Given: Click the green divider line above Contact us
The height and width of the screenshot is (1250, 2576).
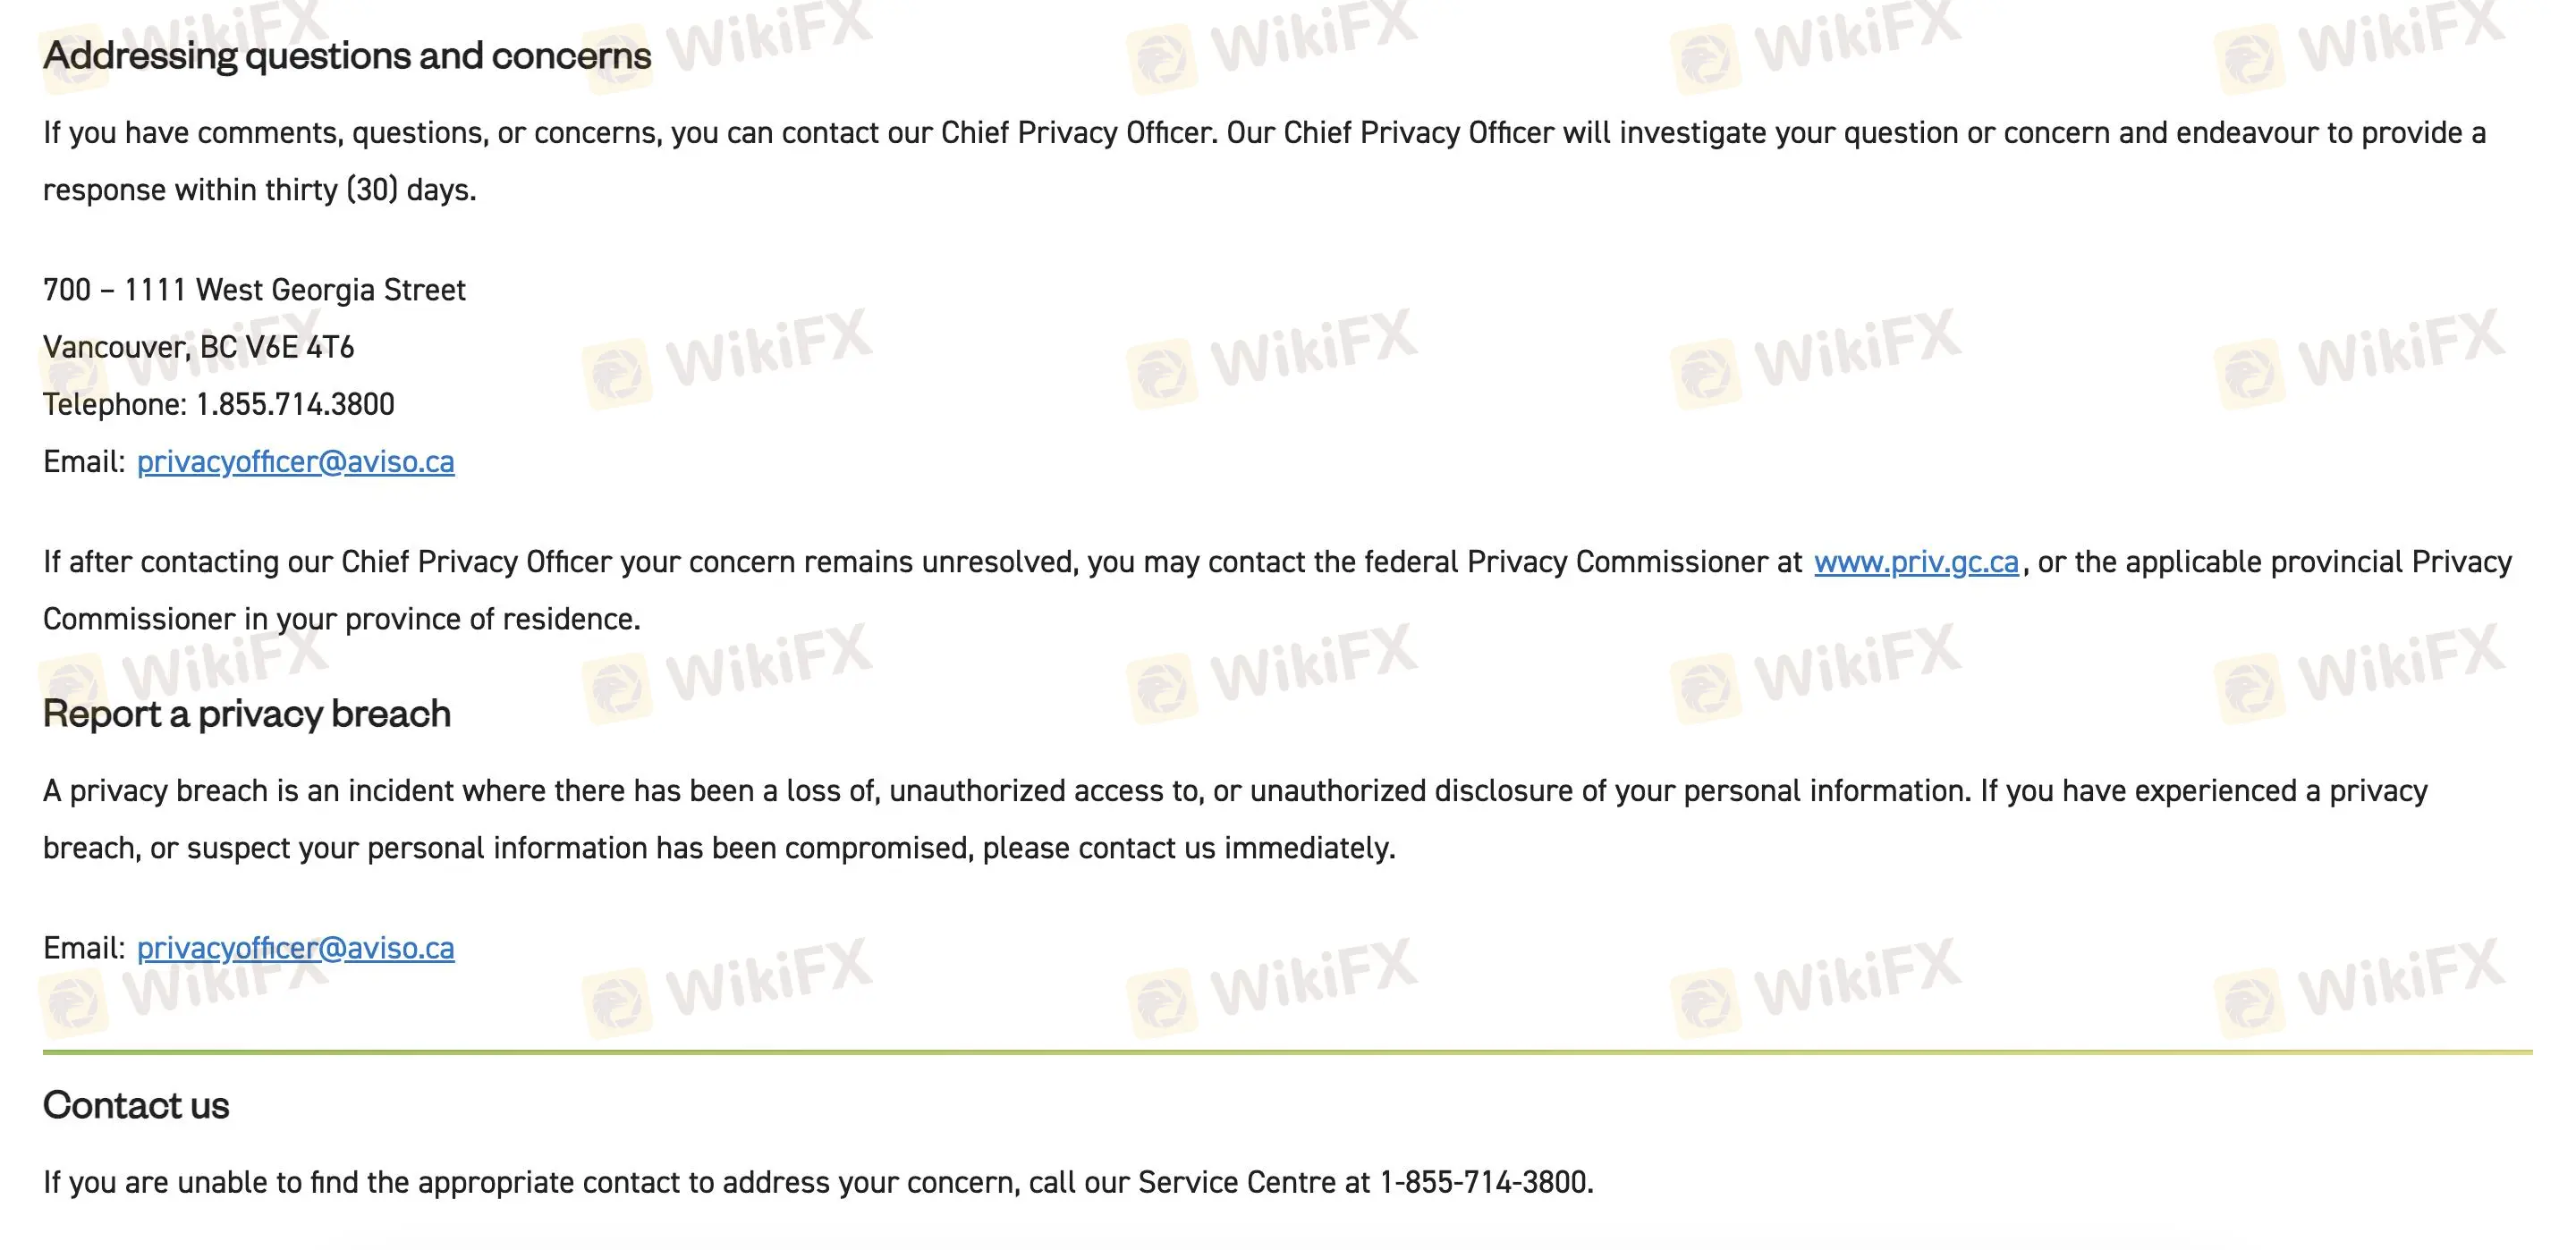Looking at the screenshot, I should tap(1287, 1052).
